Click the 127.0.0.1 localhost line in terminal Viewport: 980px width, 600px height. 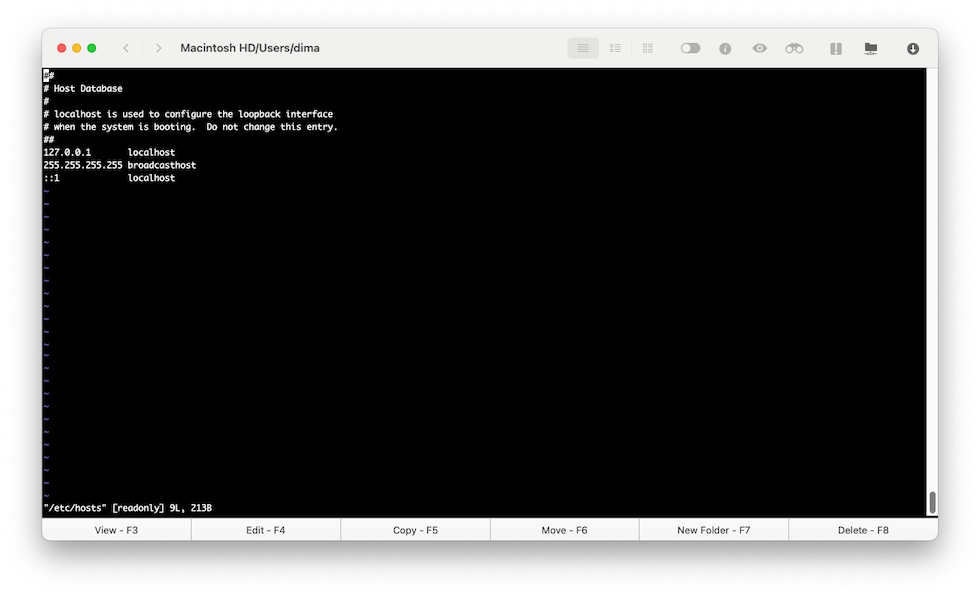[109, 152]
